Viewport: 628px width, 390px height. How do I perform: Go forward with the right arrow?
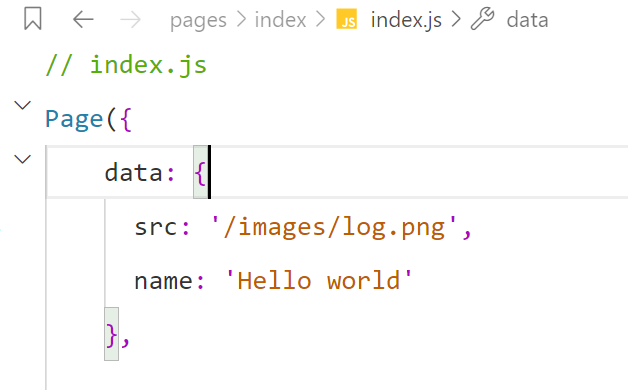tap(131, 20)
